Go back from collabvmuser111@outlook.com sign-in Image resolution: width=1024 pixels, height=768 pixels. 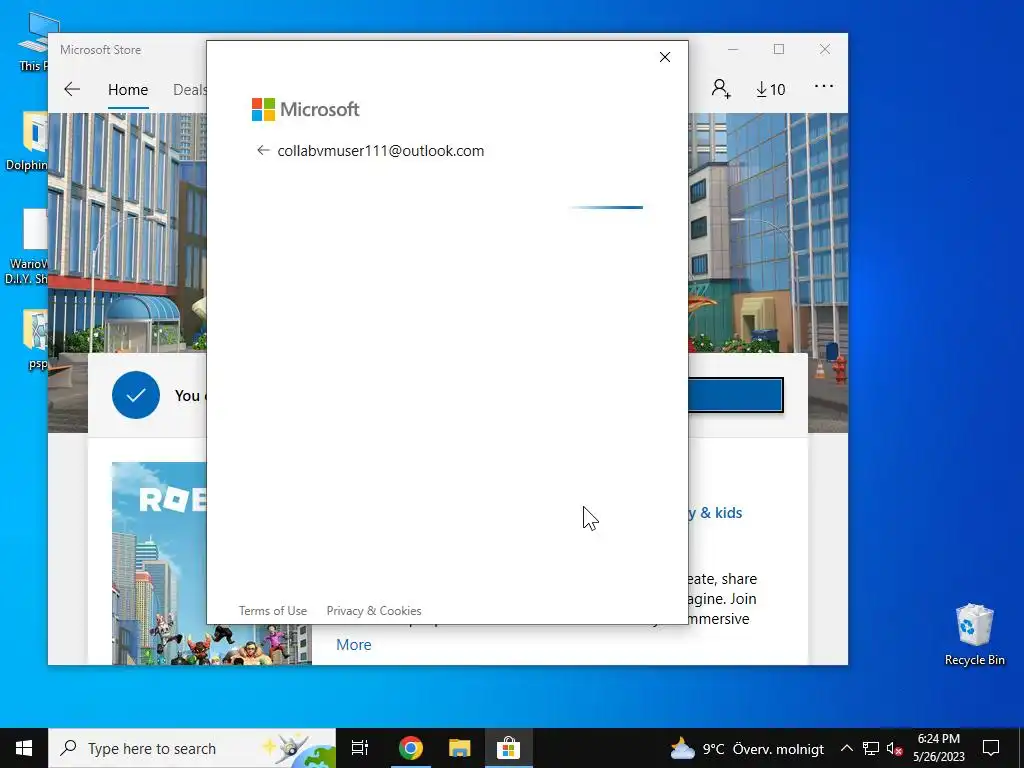pyautogui.click(x=263, y=151)
